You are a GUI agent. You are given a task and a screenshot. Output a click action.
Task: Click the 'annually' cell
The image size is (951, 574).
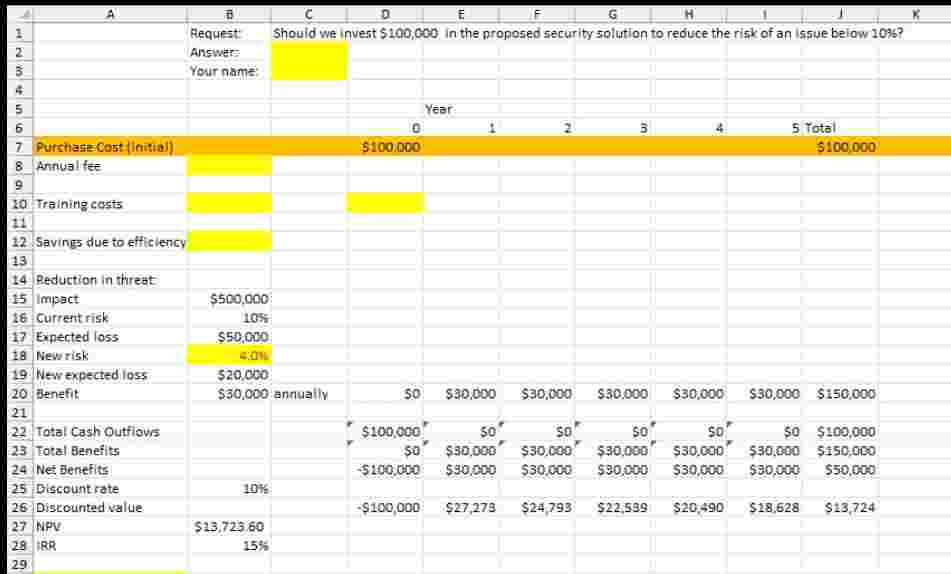[x=301, y=394]
